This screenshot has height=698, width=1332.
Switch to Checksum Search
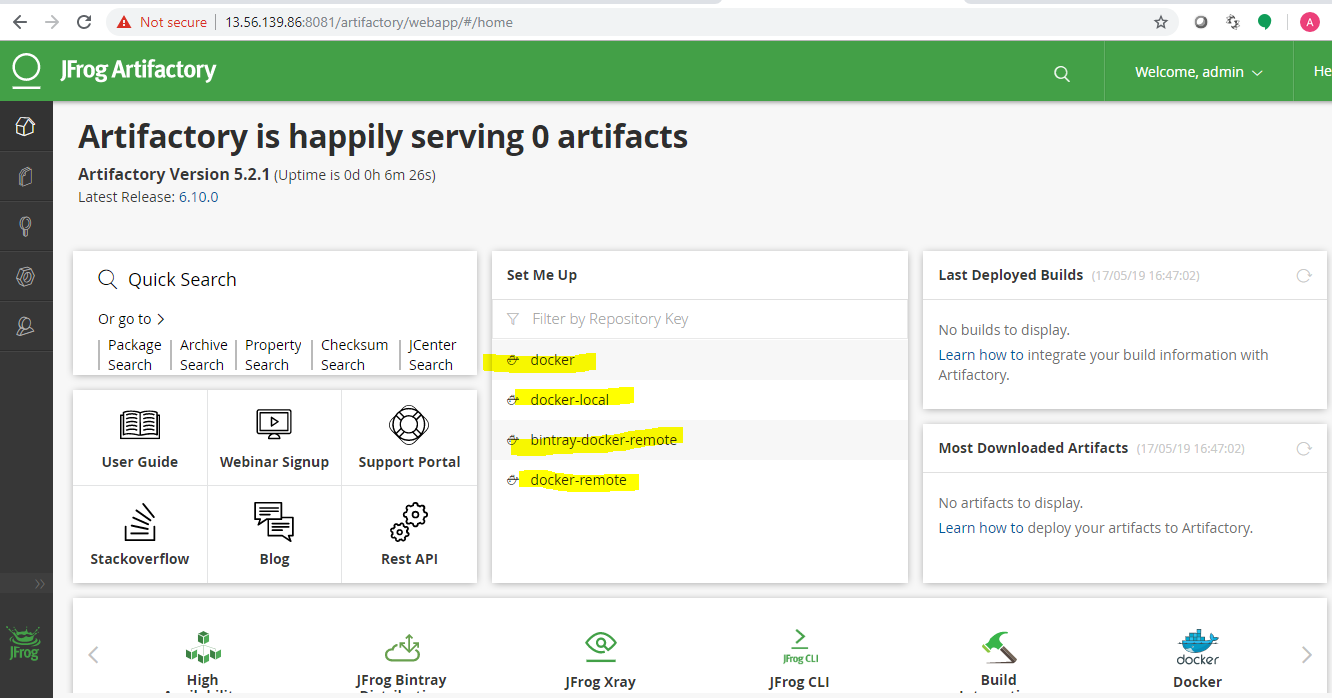pyautogui.click(x=354, y=354)
